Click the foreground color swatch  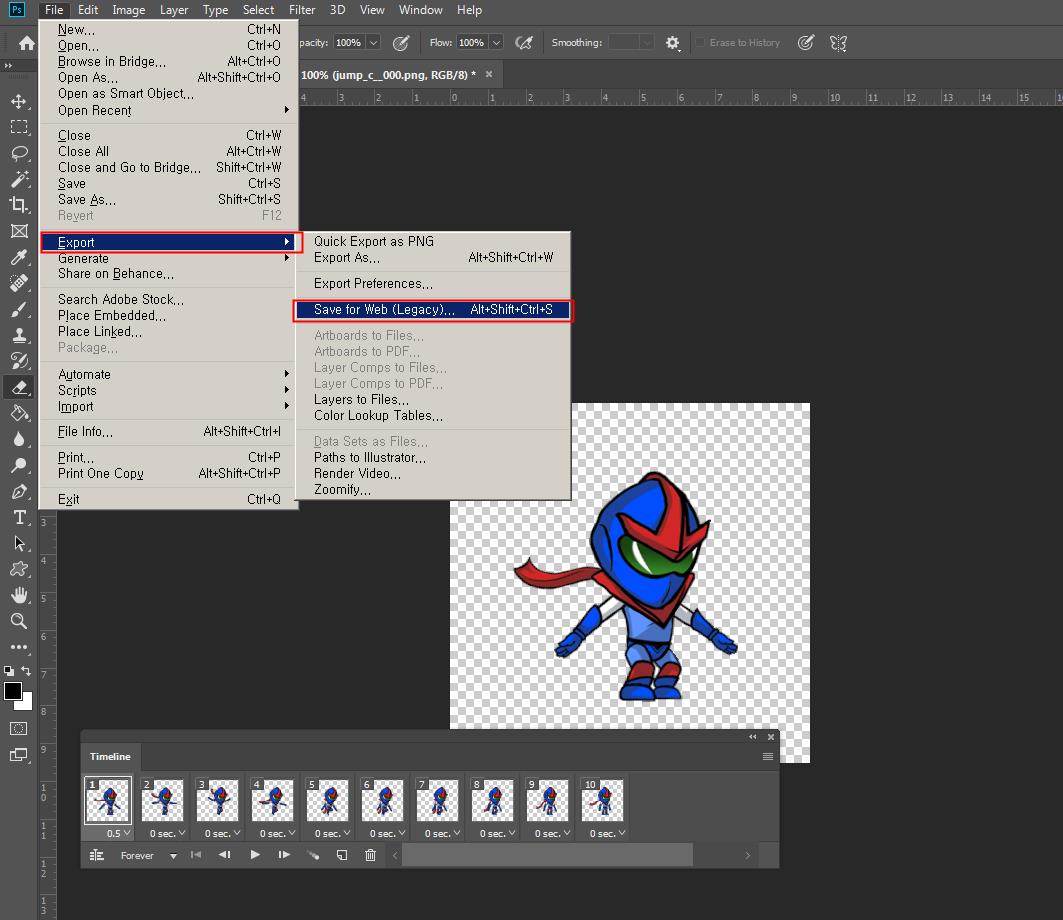(x=12, y=691)
